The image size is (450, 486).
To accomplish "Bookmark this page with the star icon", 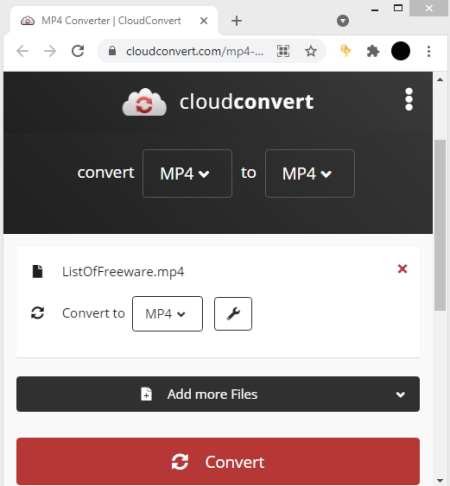I will click(311, 51).
